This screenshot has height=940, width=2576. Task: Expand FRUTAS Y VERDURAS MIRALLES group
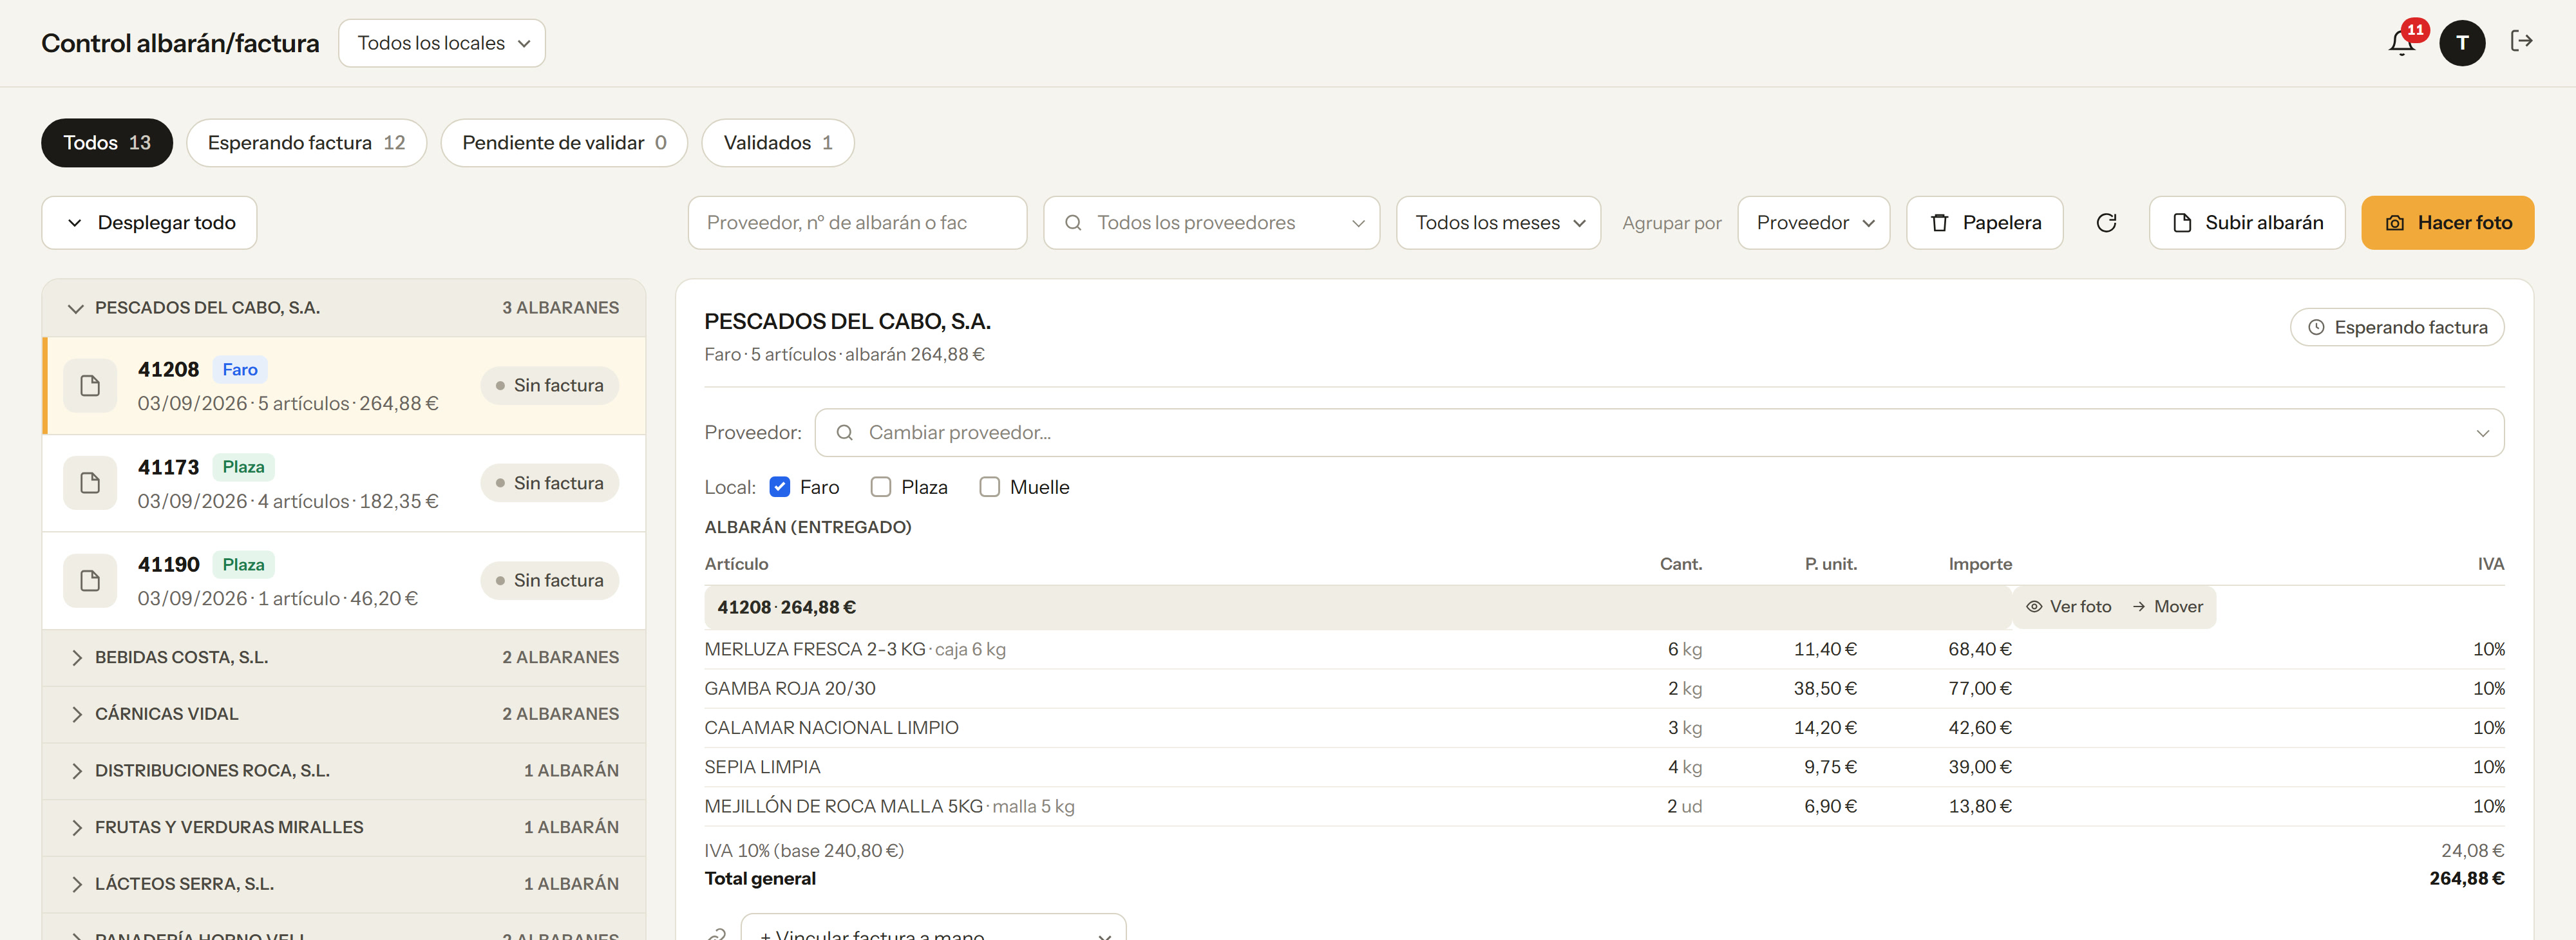[343, 828]
